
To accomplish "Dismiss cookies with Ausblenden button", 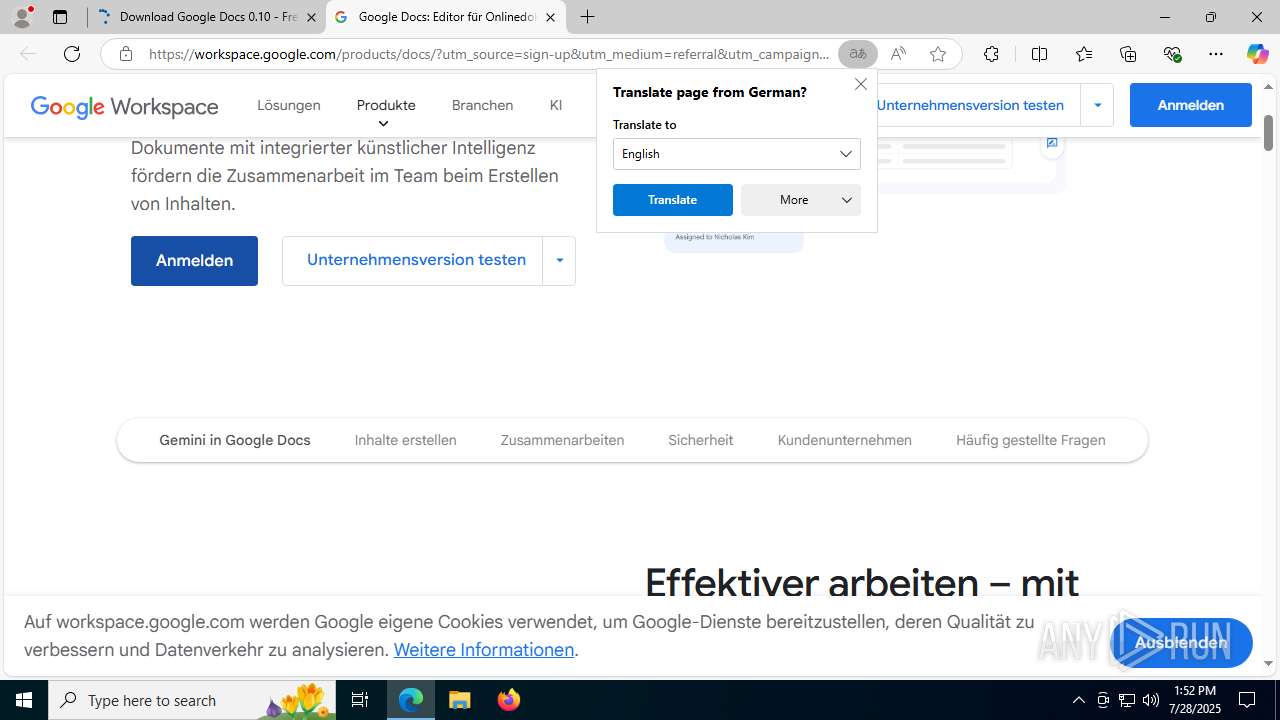I will [x=1181, y=643].
